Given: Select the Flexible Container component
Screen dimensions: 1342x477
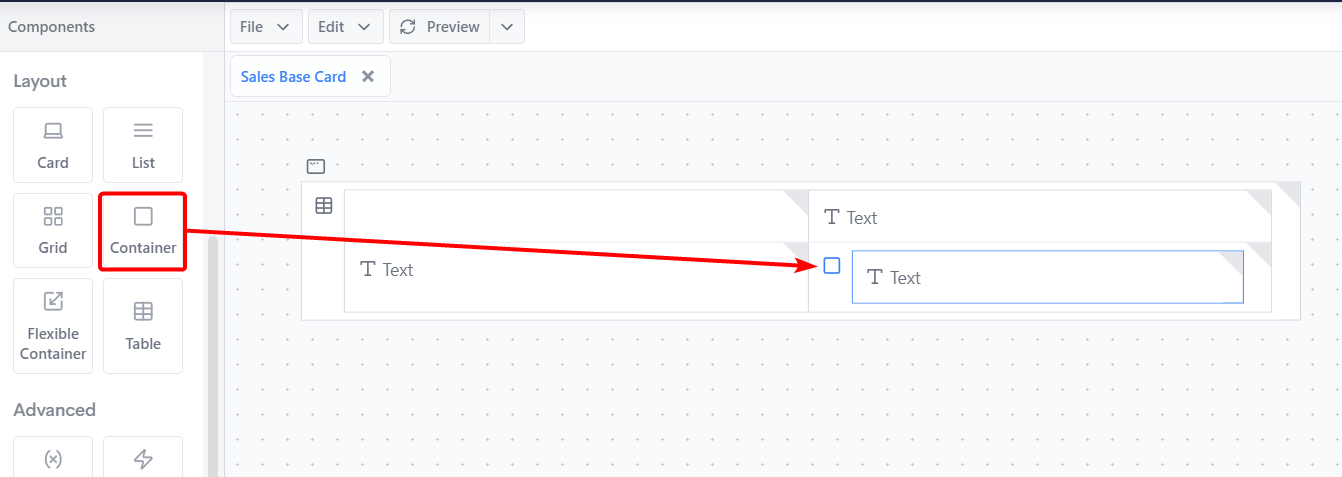Looking at the screenshot, I should (x=53, y=326).
